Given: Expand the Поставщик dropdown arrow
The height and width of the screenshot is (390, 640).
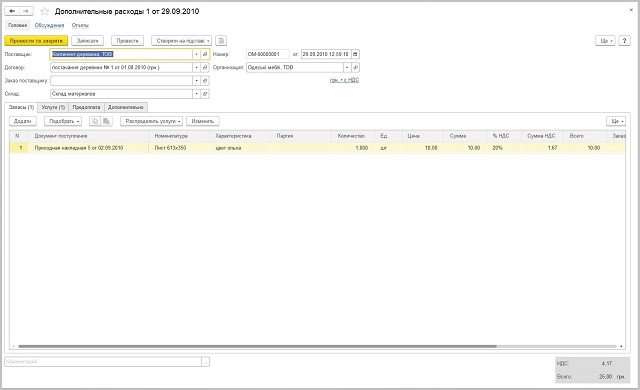Looking at the screenshot, I should [196, 54].
